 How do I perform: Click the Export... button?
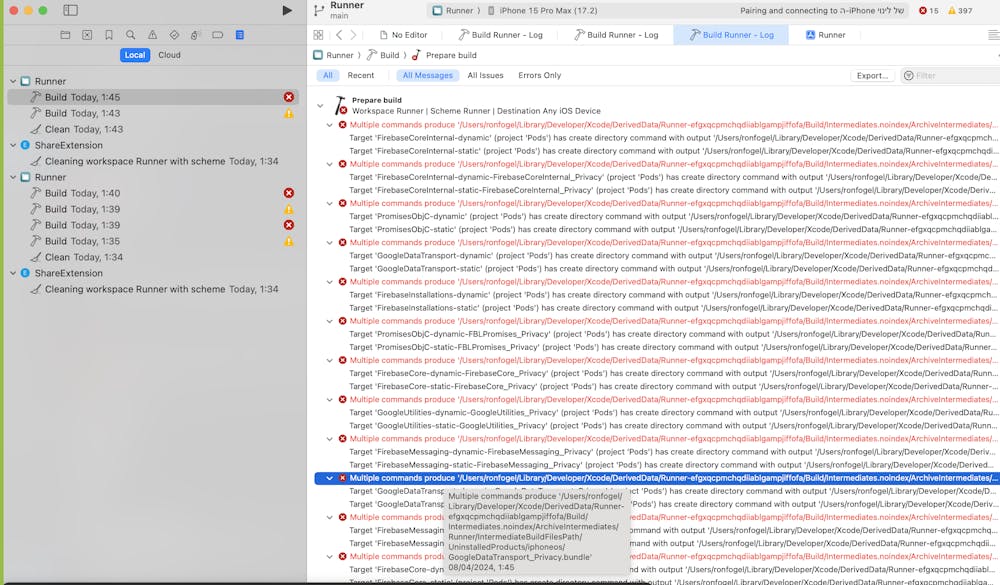872,75
